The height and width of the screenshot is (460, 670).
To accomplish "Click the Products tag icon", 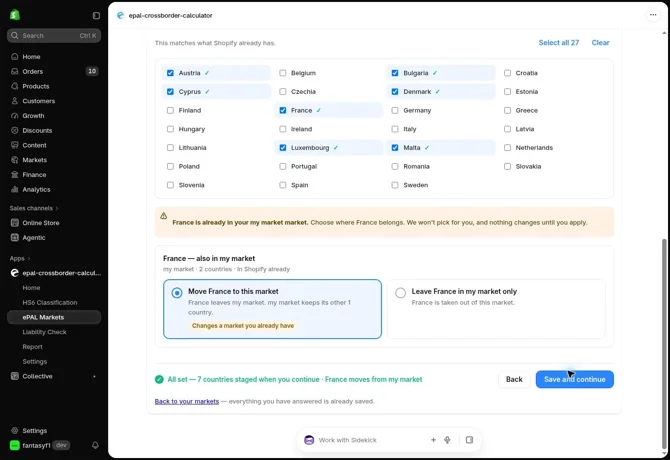I will pyautogui.click(x=15, y=86).
